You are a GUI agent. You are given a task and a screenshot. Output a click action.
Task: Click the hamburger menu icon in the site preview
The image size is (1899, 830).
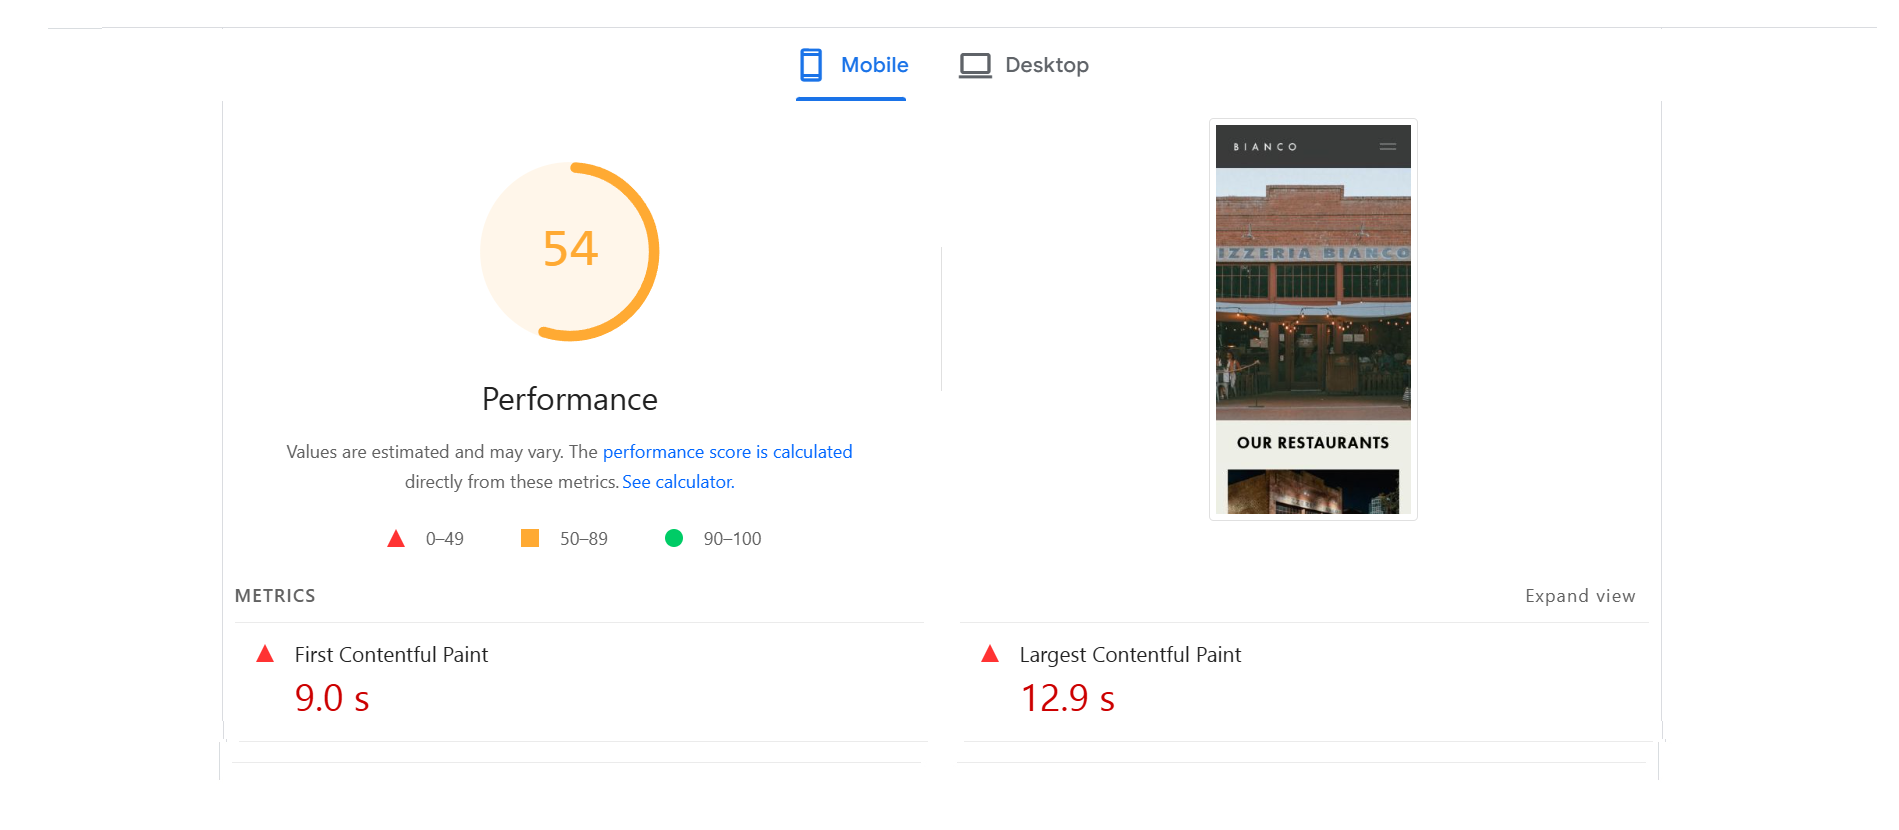tap(1388, 147)
